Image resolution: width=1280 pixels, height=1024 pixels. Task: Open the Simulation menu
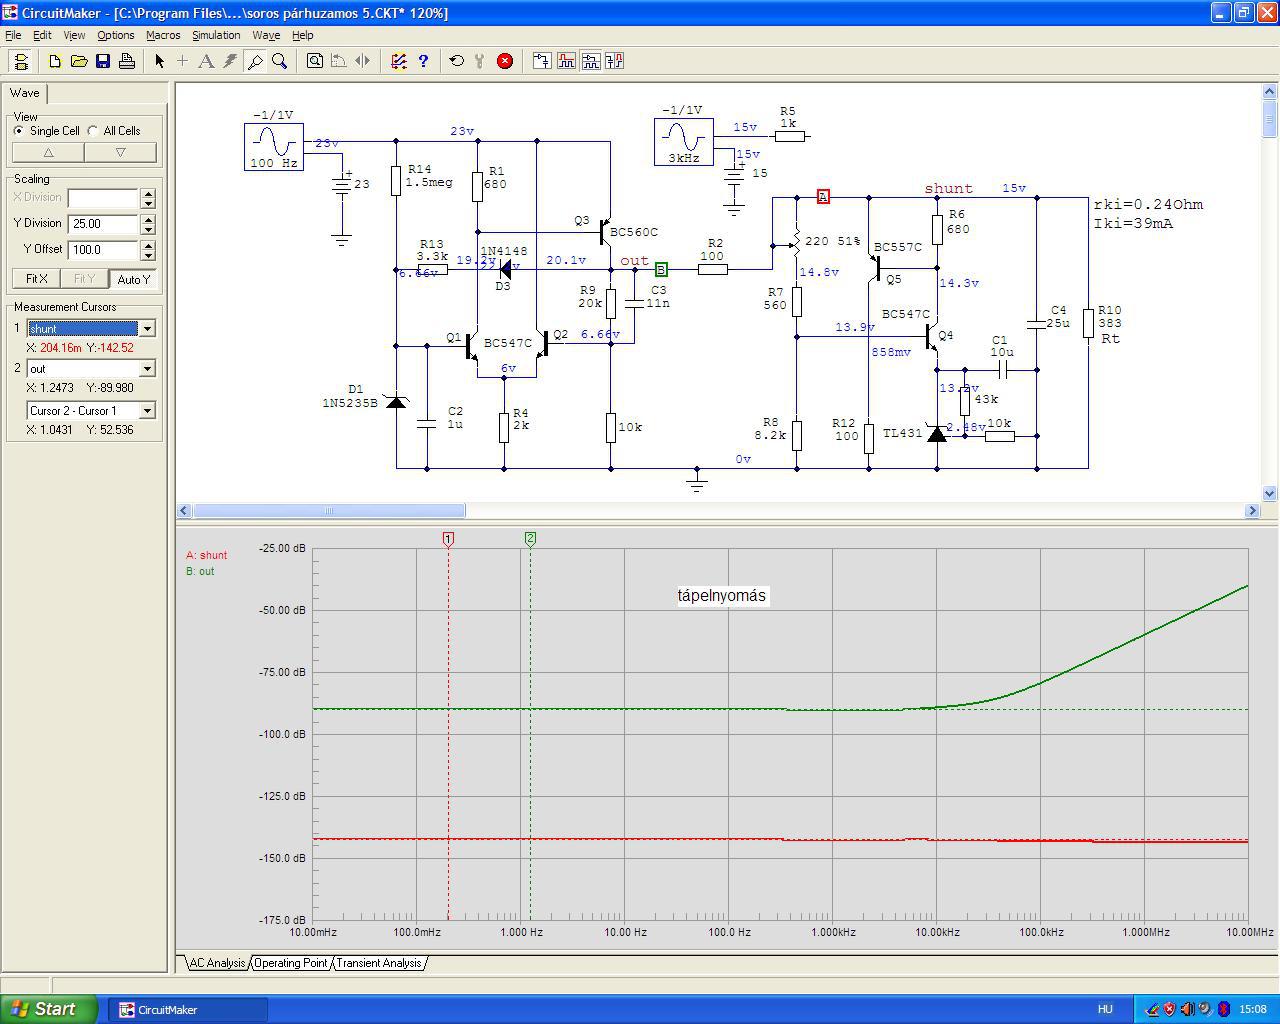tap(216, 35)
